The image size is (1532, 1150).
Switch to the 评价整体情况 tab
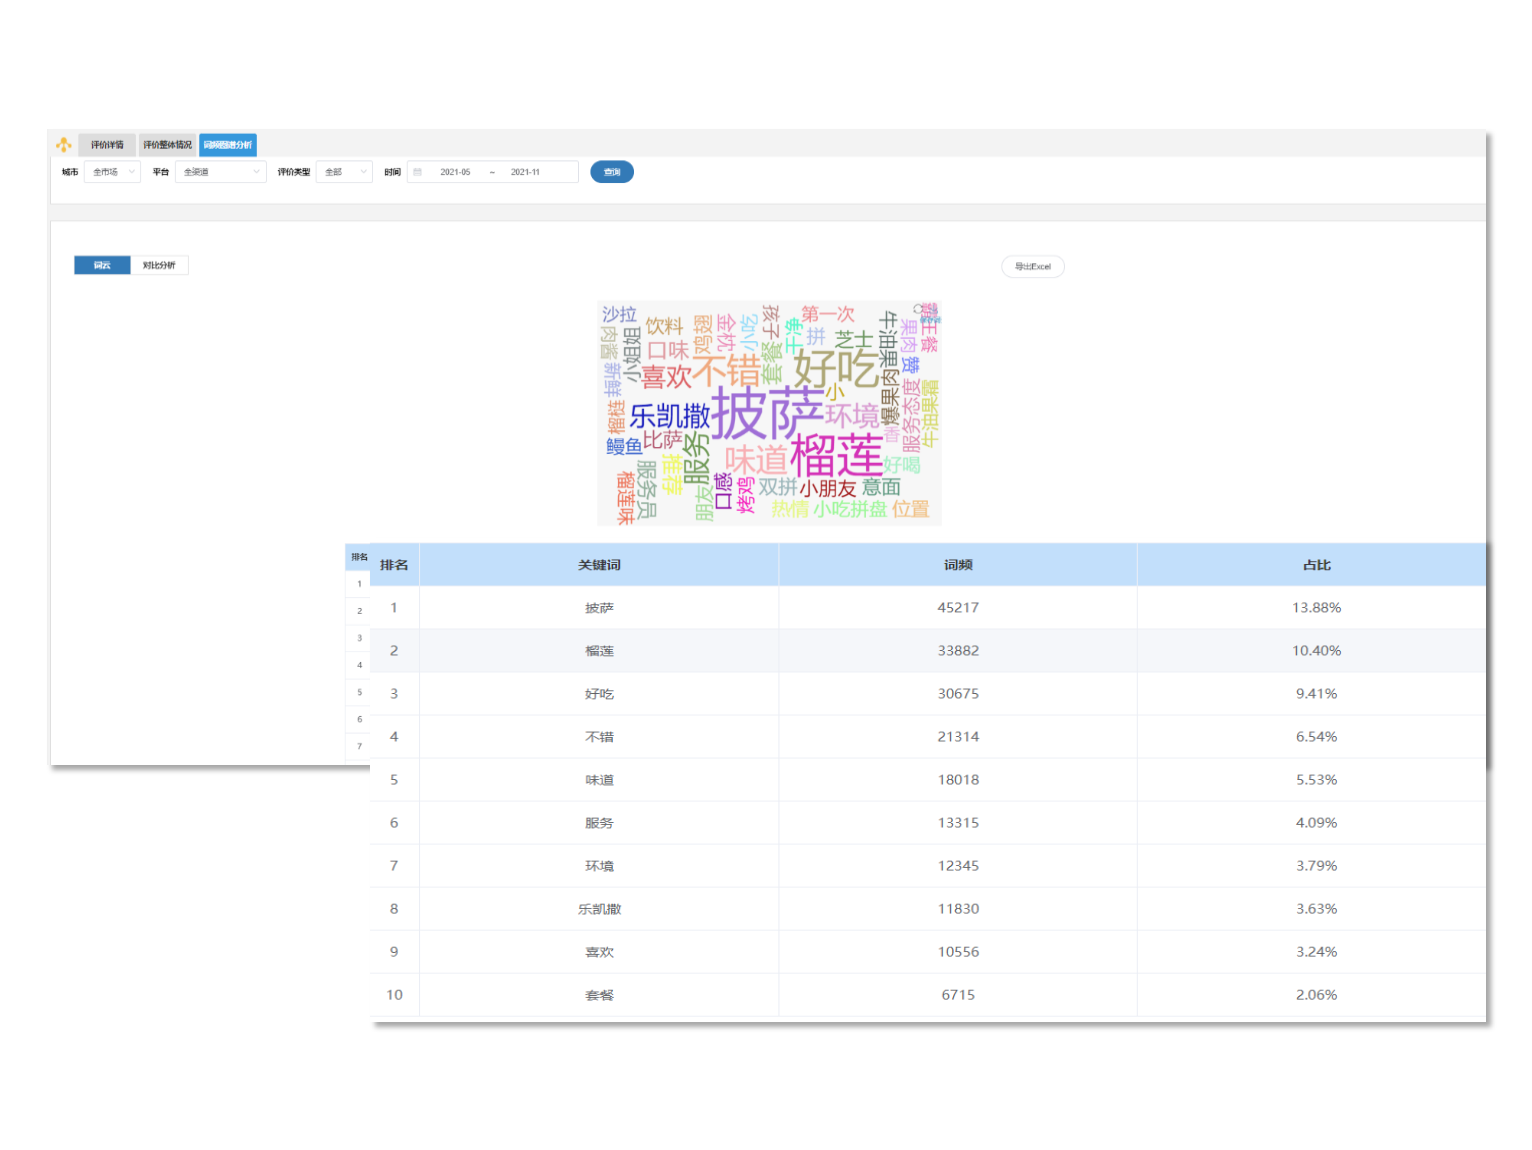point(167,145)
